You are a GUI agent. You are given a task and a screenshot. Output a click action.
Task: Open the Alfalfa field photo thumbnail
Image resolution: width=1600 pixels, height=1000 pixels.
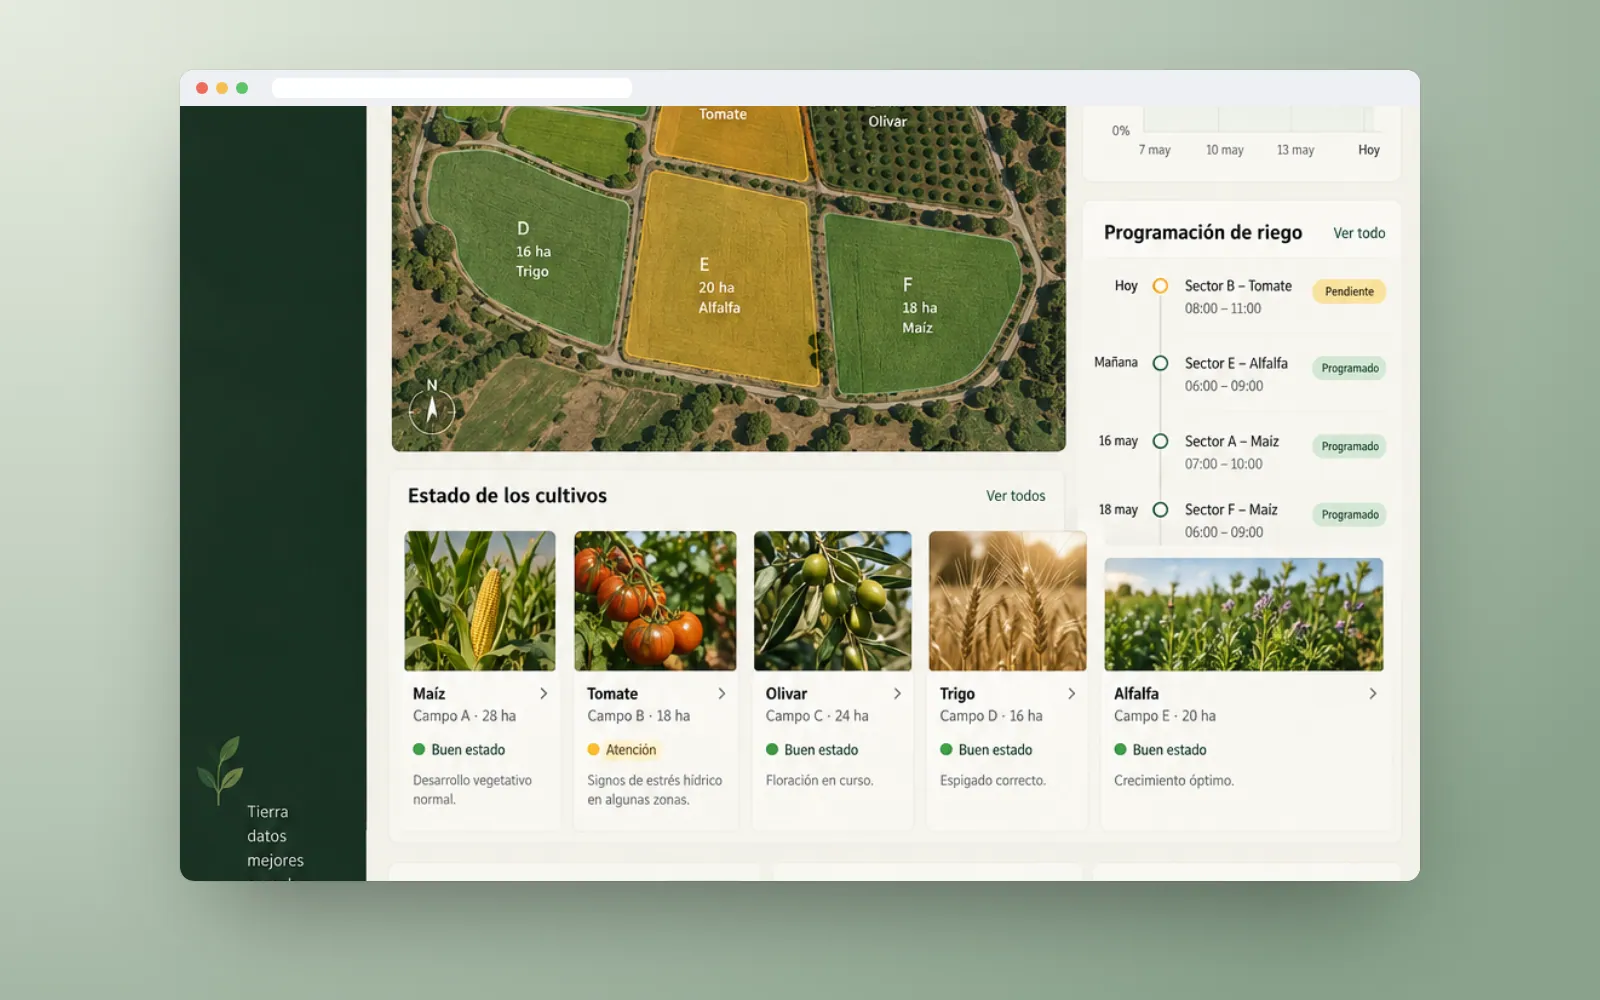[x=1244, y=615]
